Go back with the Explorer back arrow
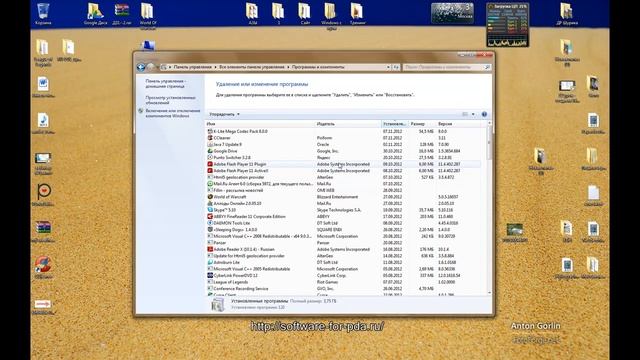640x360 pixels. [141, 67]
